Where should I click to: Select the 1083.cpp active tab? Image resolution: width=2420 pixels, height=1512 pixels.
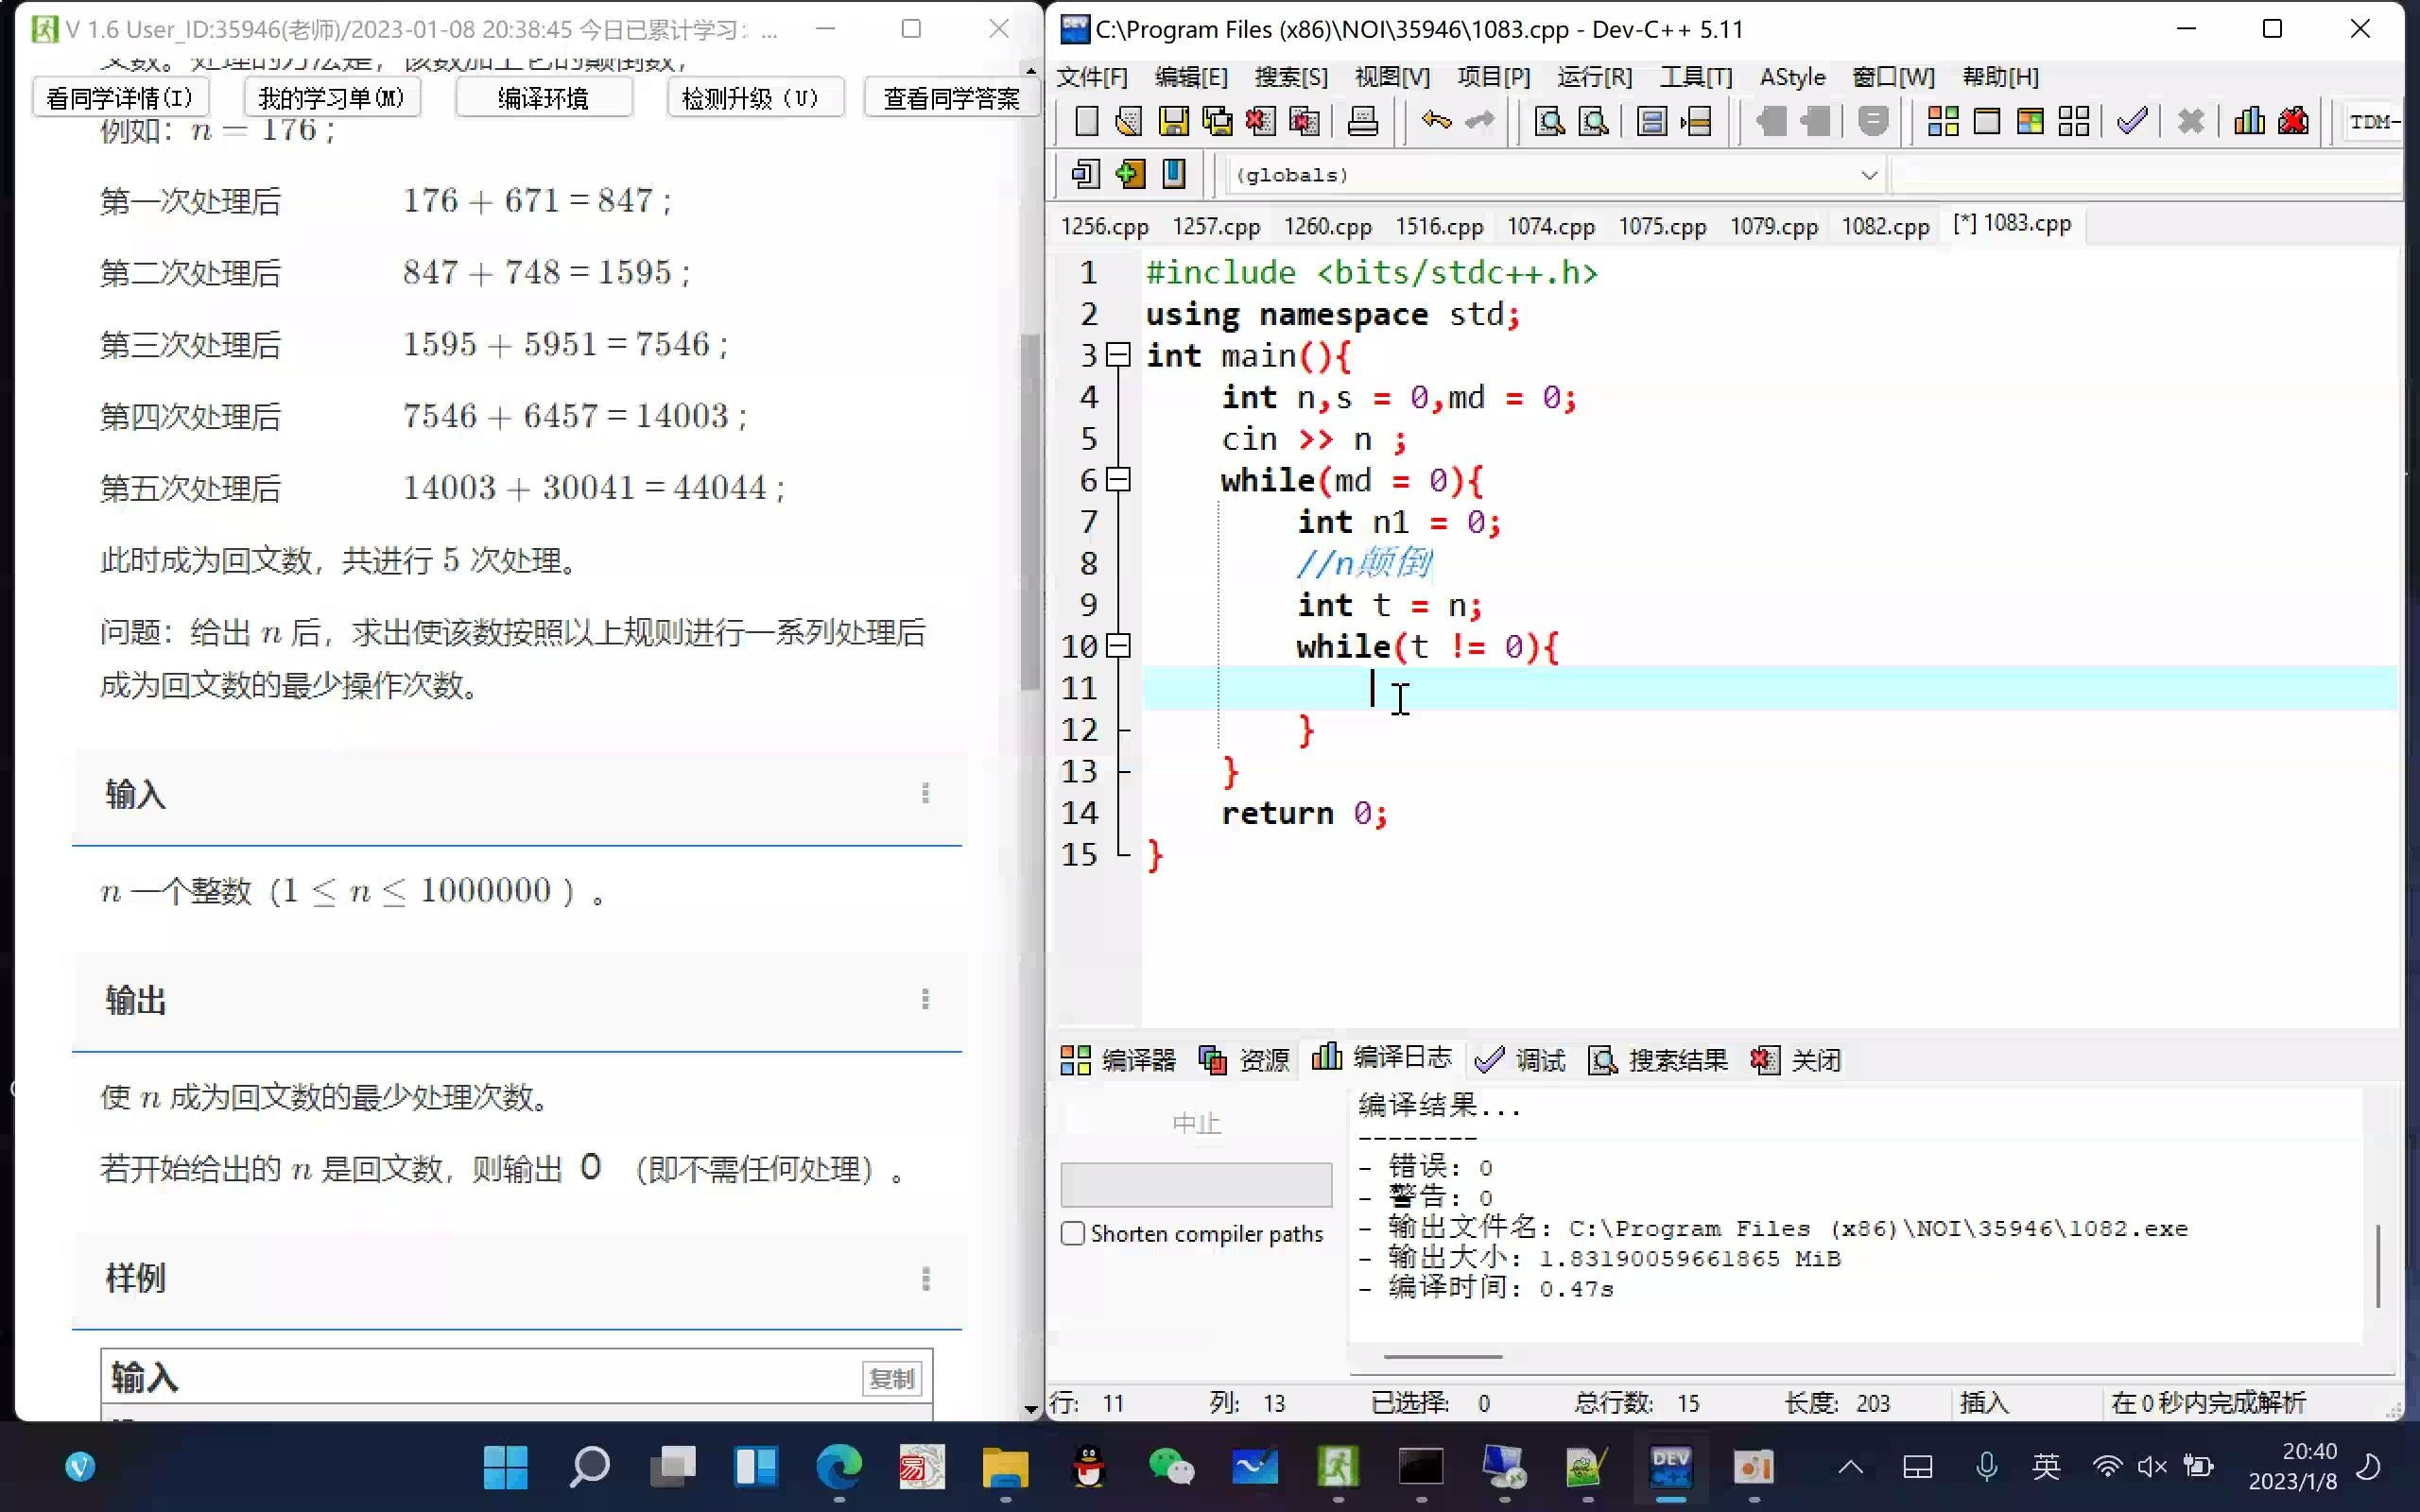[2013, 223]
